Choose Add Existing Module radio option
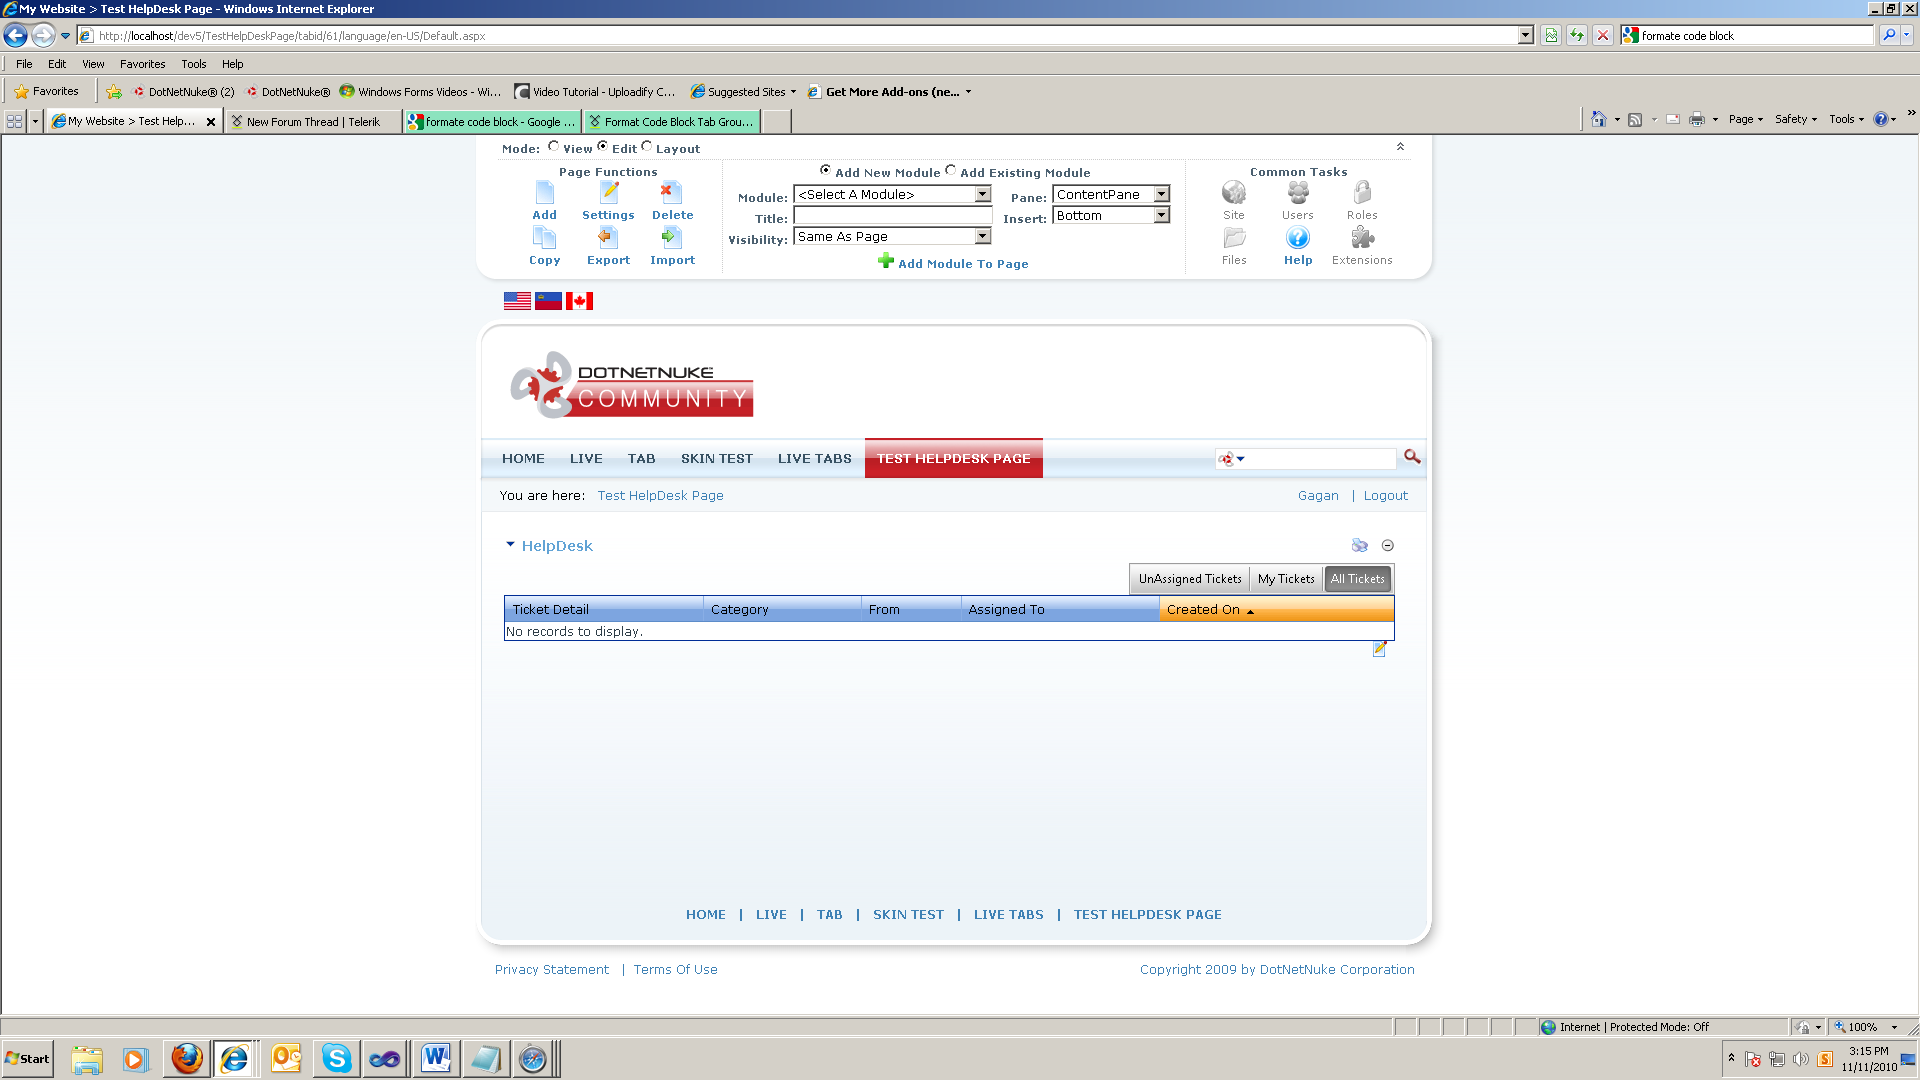The height and width of the screenshot is (1080, 1920). 950,171
